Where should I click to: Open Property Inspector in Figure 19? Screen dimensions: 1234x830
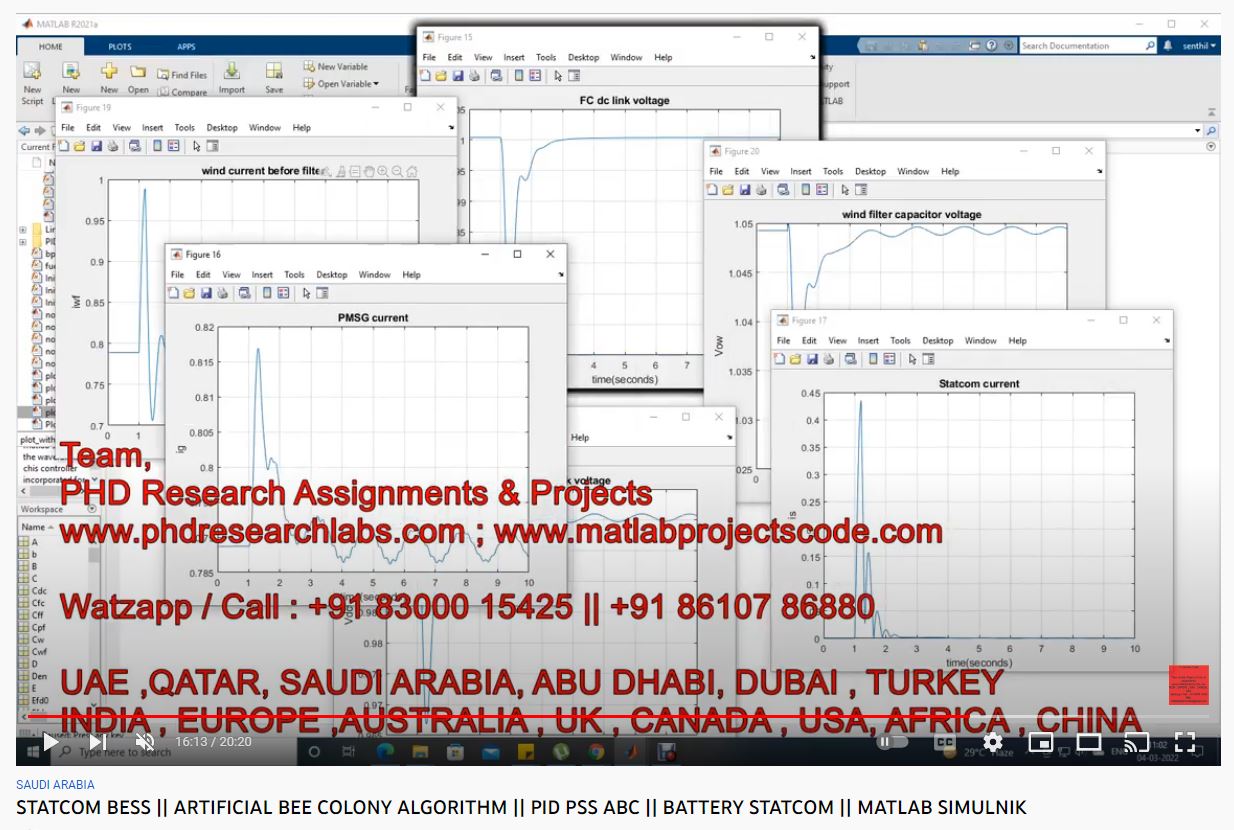pos(212,146)
